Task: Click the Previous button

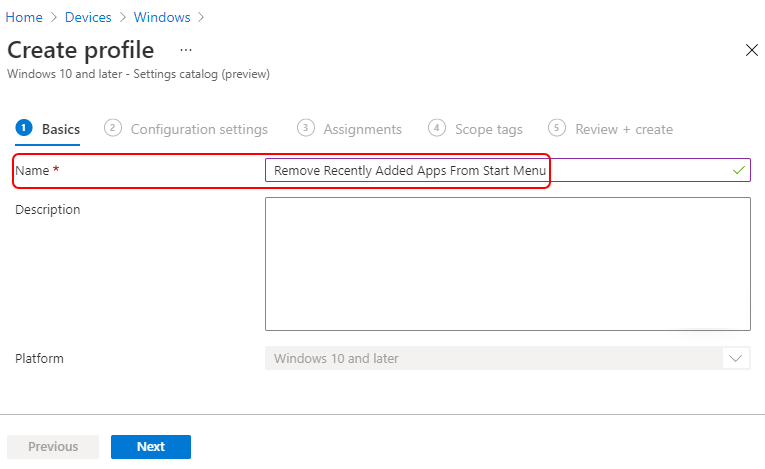Action: [x=53, y=447]
